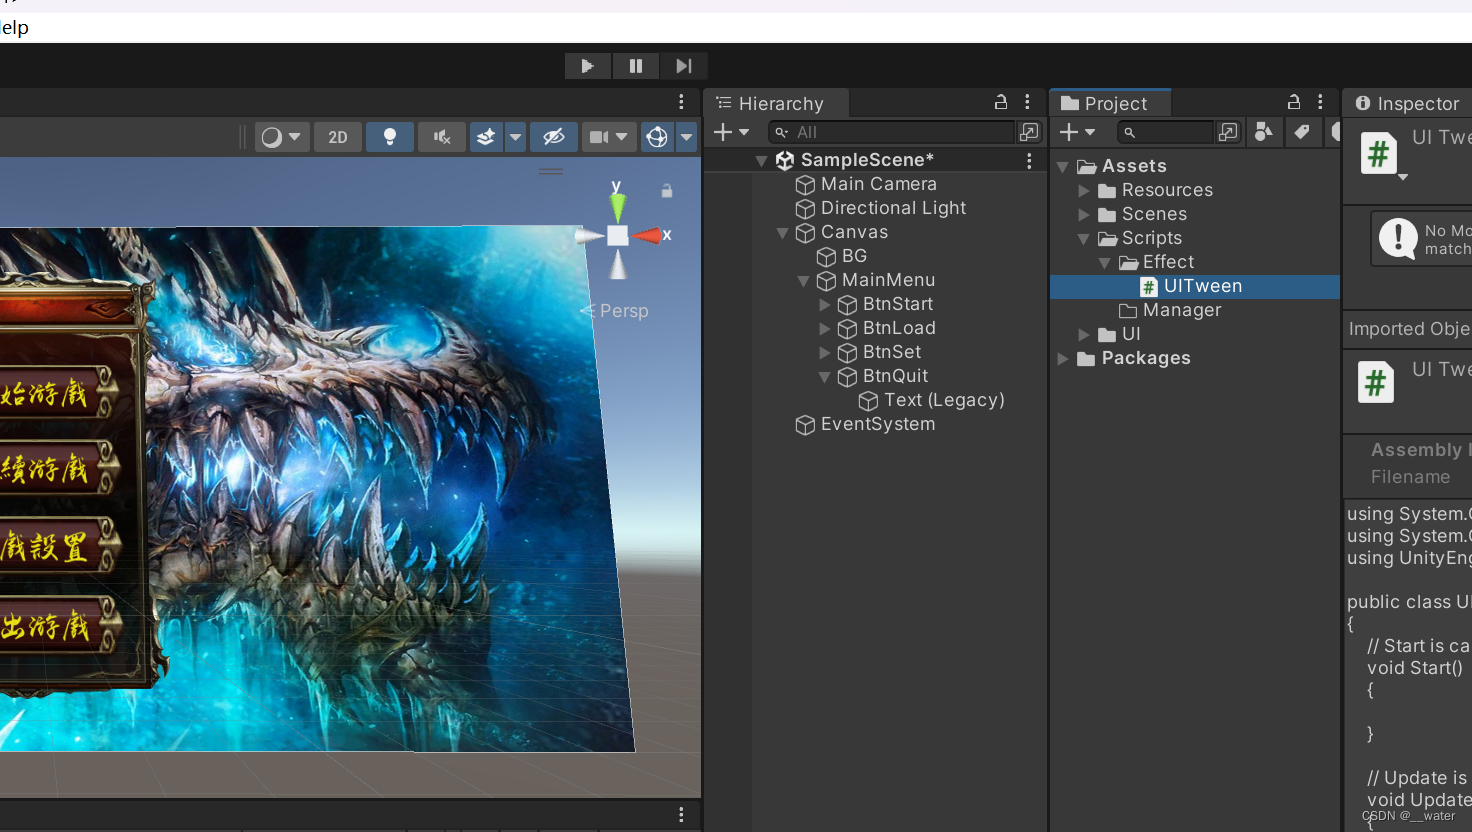Open the Project create plus dropdown

pyautogui.click(x=1078, y=132)
